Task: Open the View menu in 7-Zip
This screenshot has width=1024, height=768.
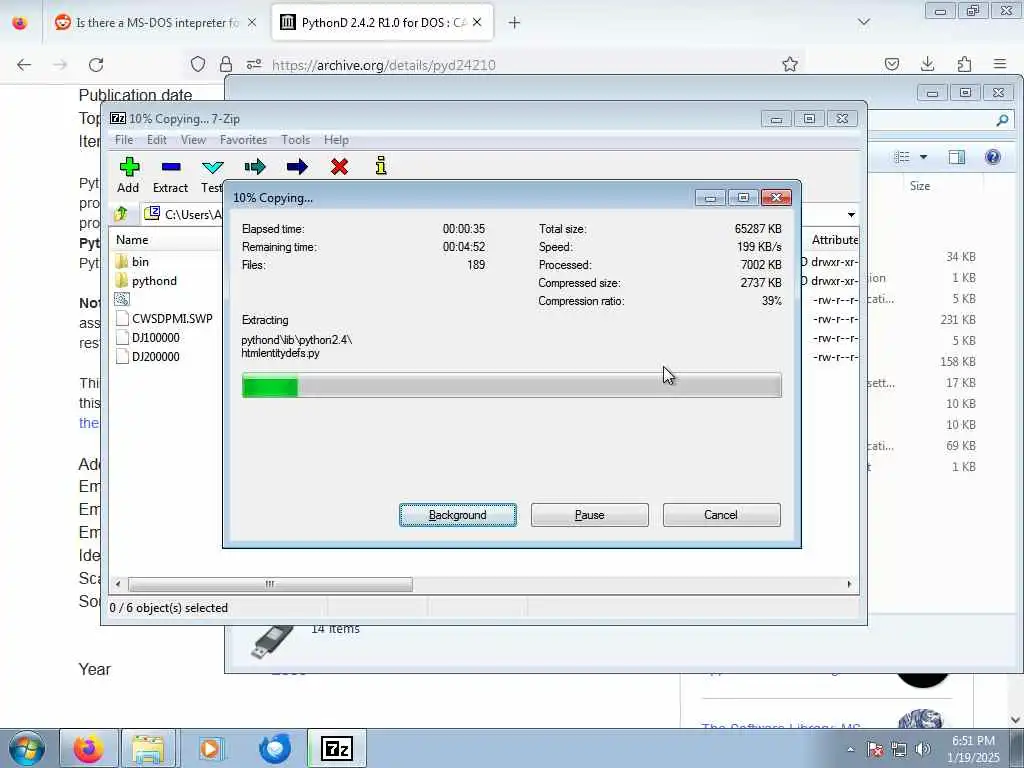Action: 193,140
